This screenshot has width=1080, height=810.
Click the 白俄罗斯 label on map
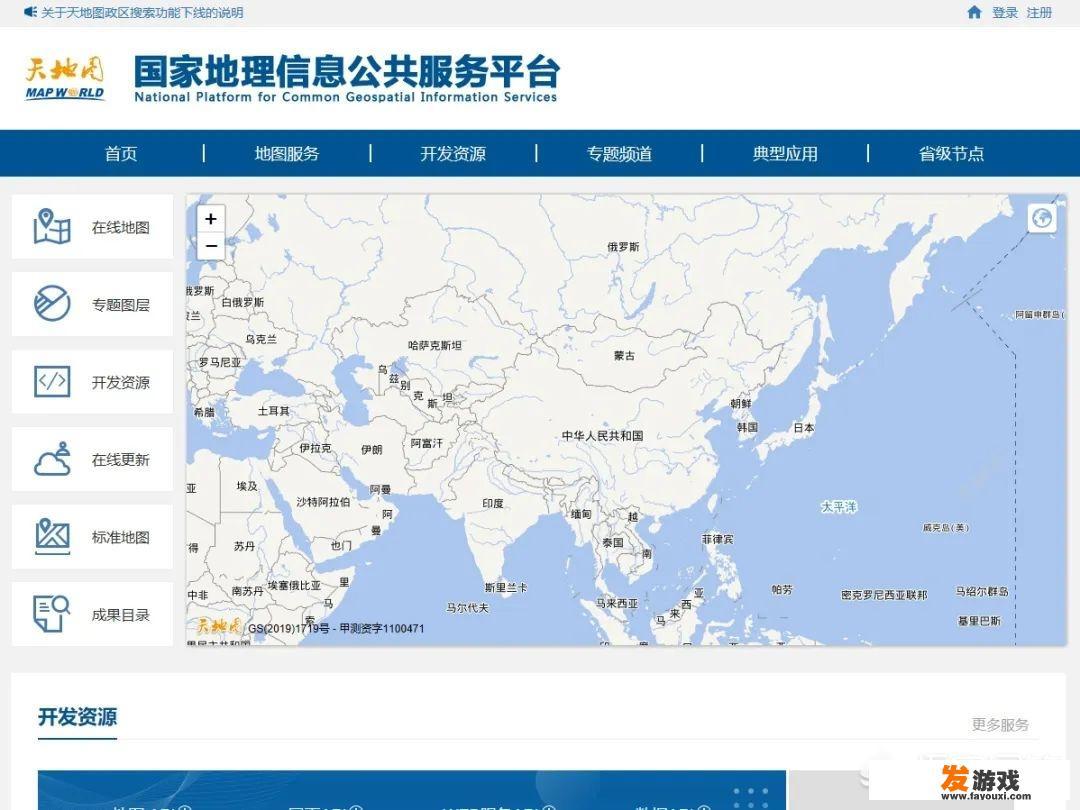pyautogui.click(x=242, y=302)
